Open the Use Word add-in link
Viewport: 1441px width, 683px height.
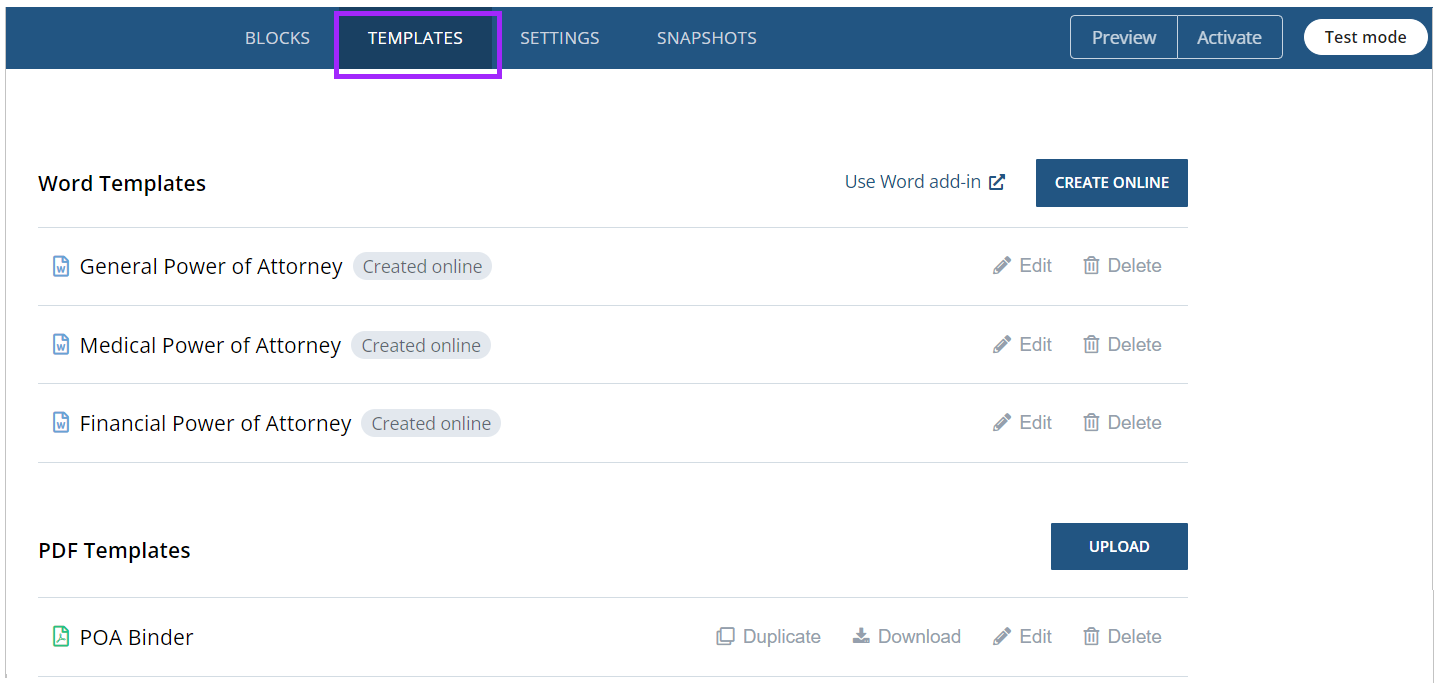coord(912,181)
